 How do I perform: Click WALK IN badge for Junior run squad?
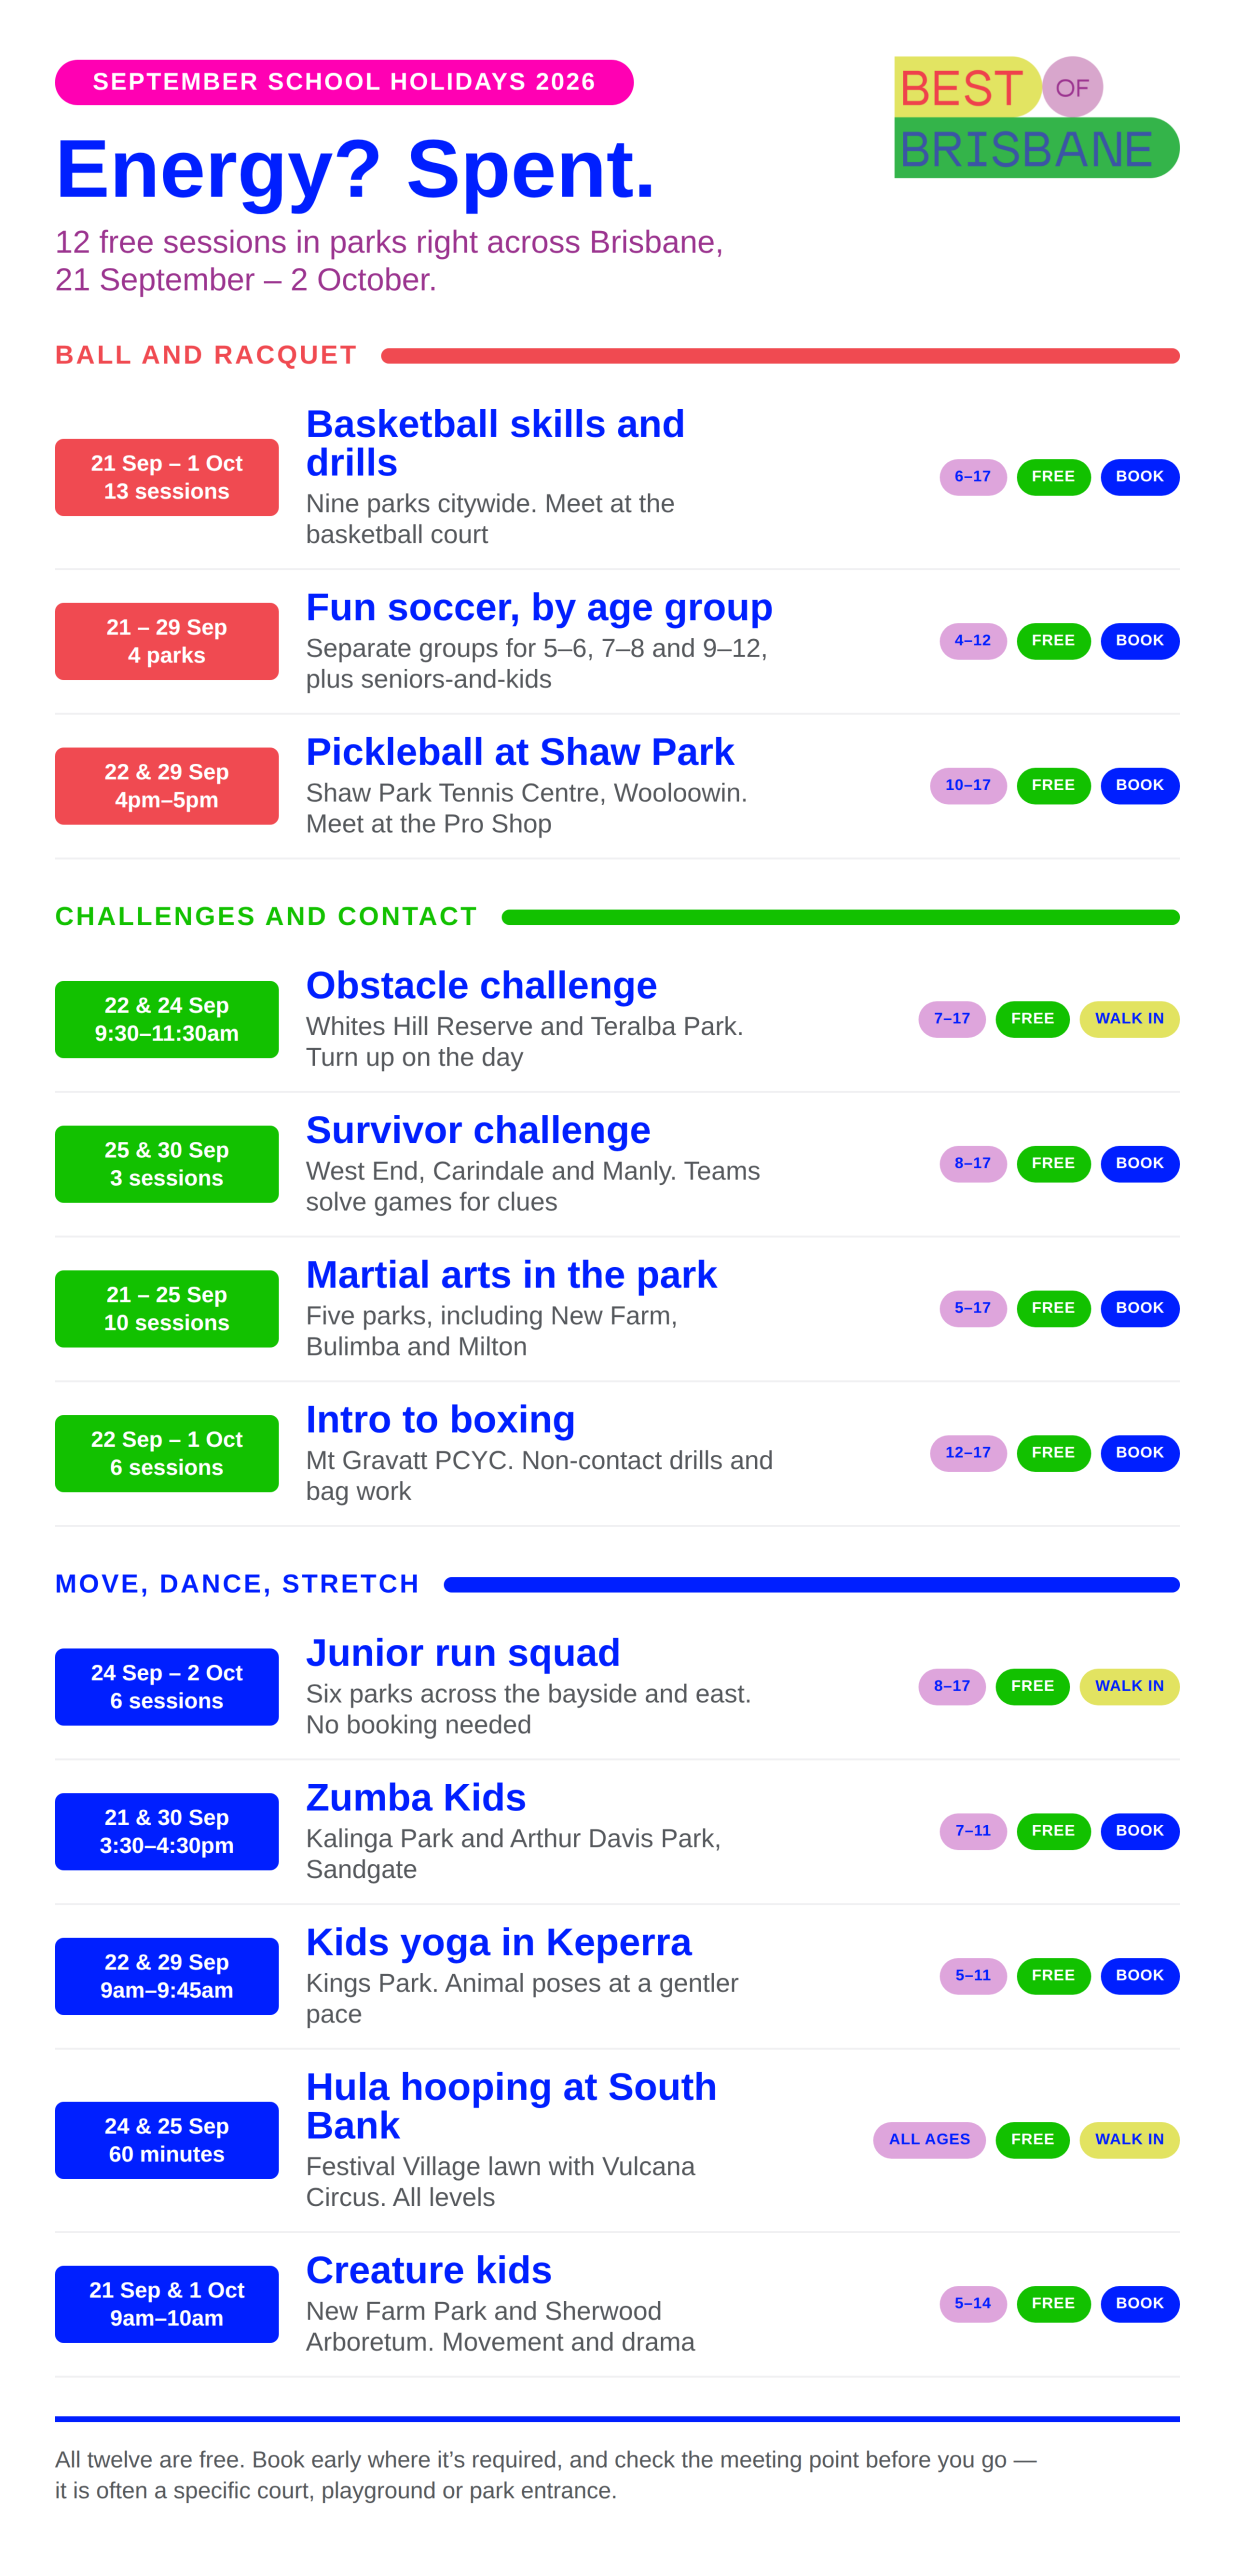coord(1129,1685)
